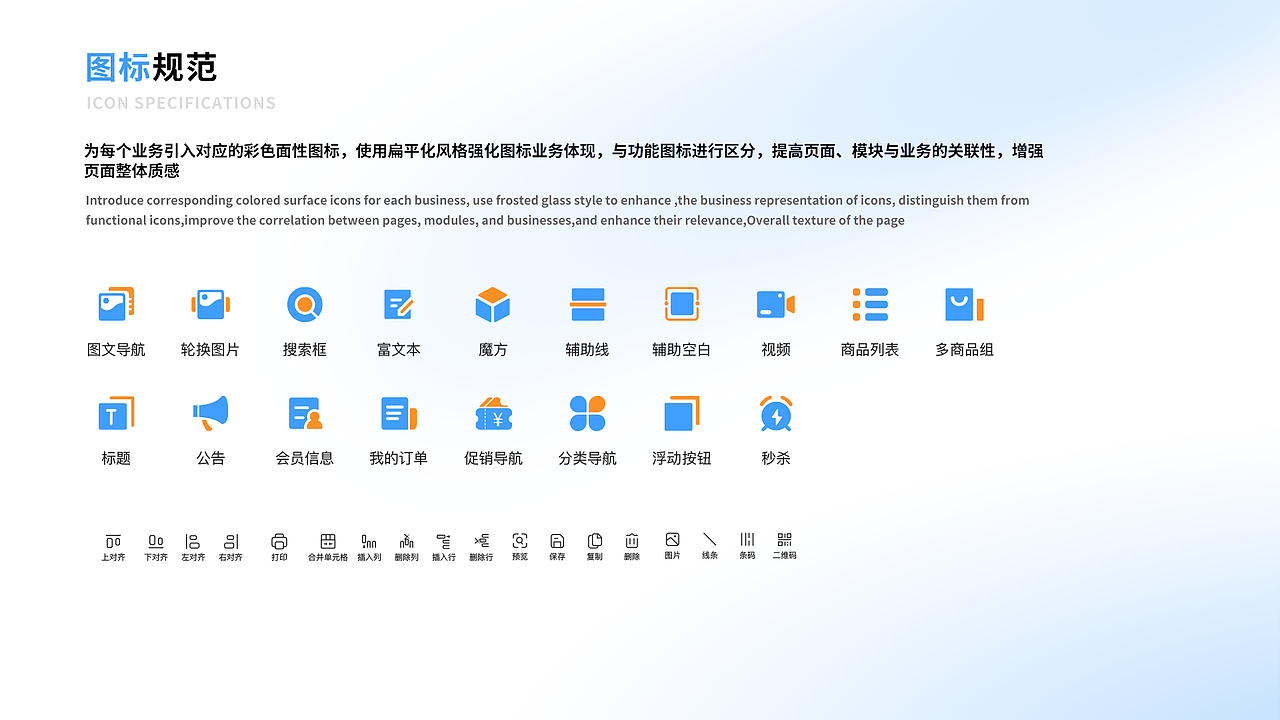Click the 合并单元格 merge cells icon
The width and height of the screenshot is (1280, 720).
tap(328, 541)
